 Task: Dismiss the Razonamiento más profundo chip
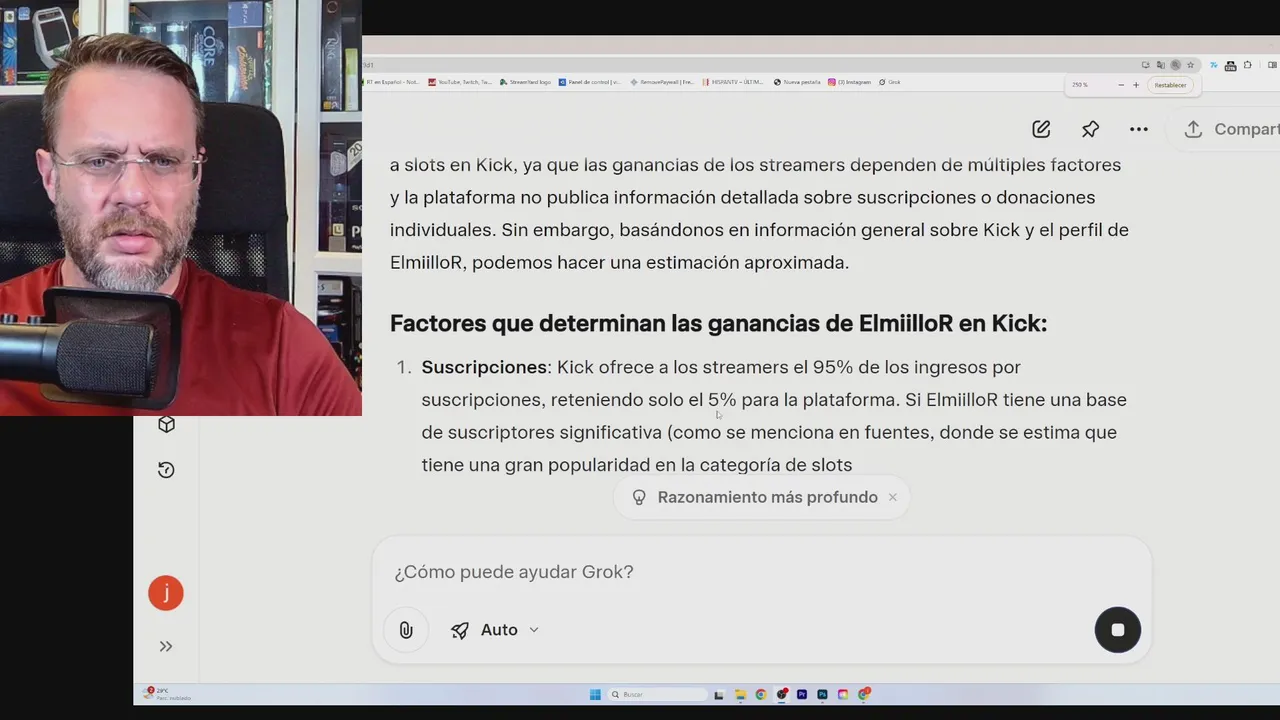click(x=893, y=497)
